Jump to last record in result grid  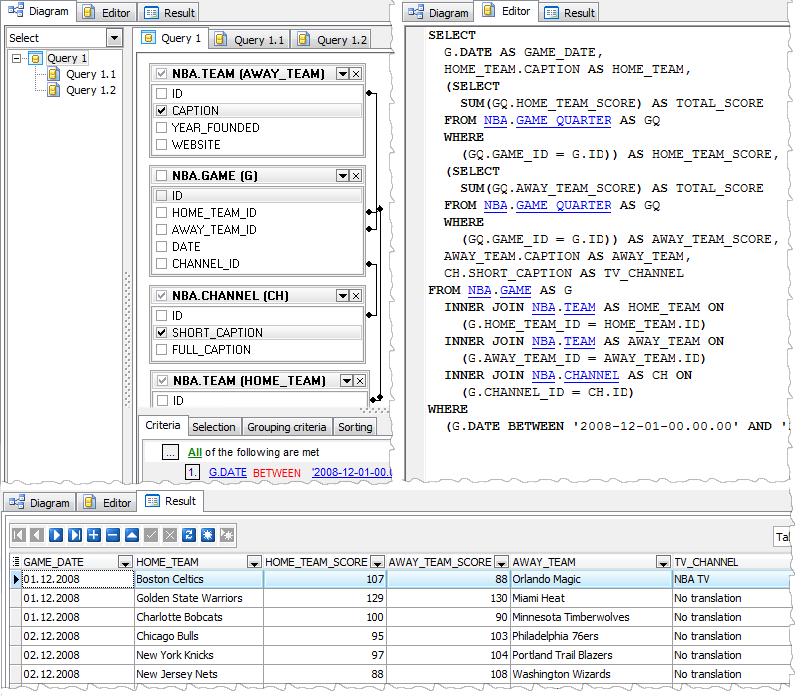pyautogui.click(x=75, y=535)
